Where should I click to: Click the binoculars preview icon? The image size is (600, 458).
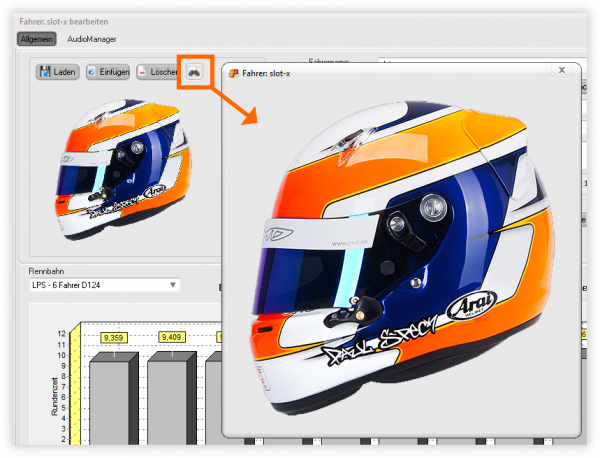tap(195, 72)
